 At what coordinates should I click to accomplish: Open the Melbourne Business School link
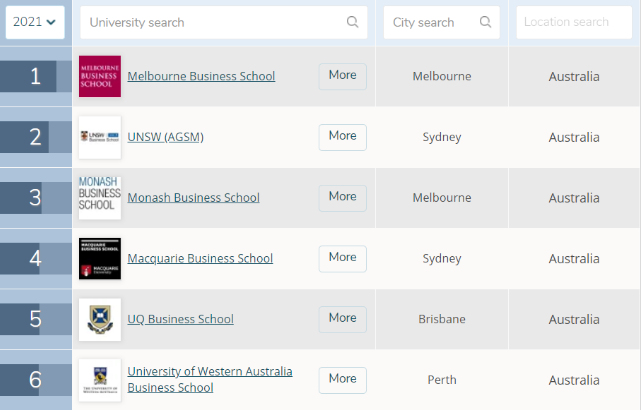pos(201,77)
